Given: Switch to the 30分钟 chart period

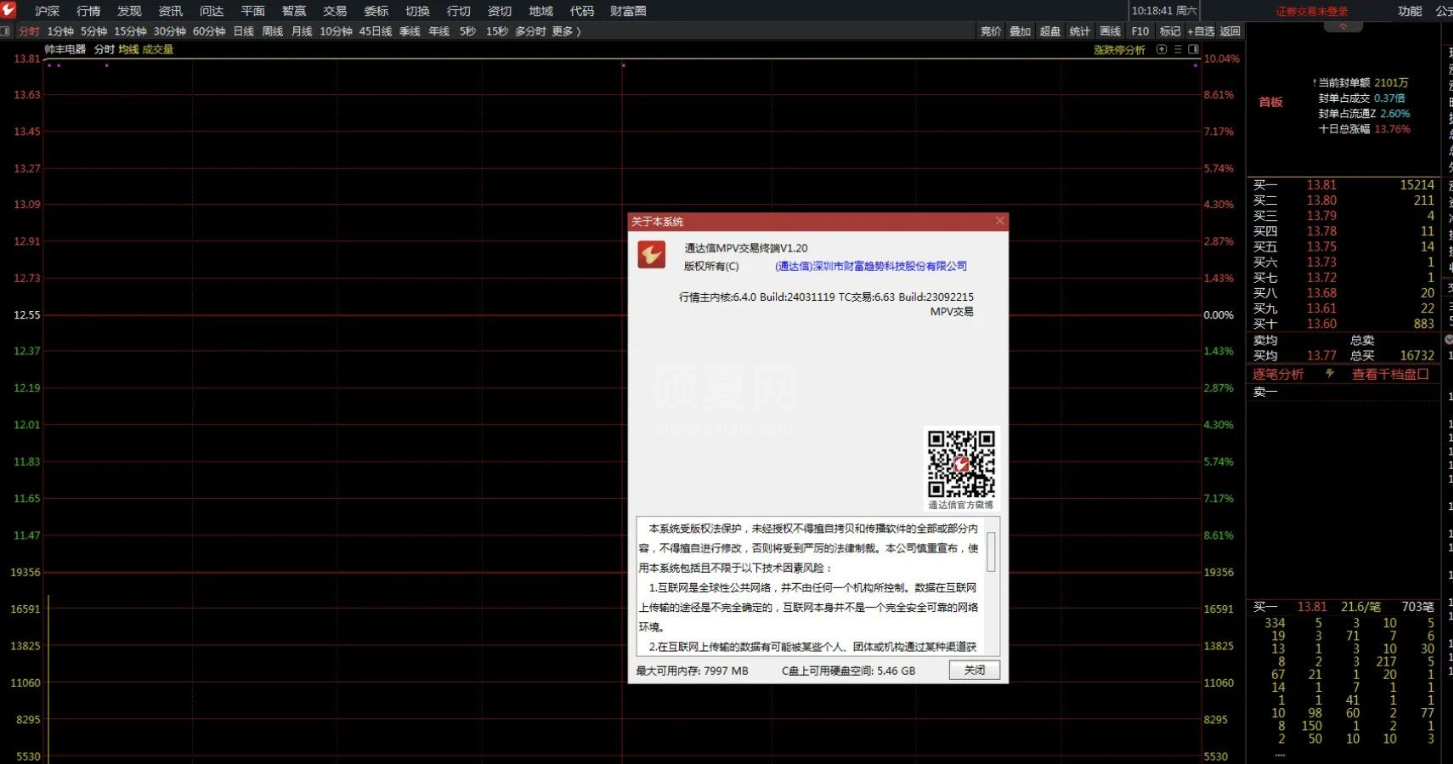Looking at the screenshot, I should [170, 31].
